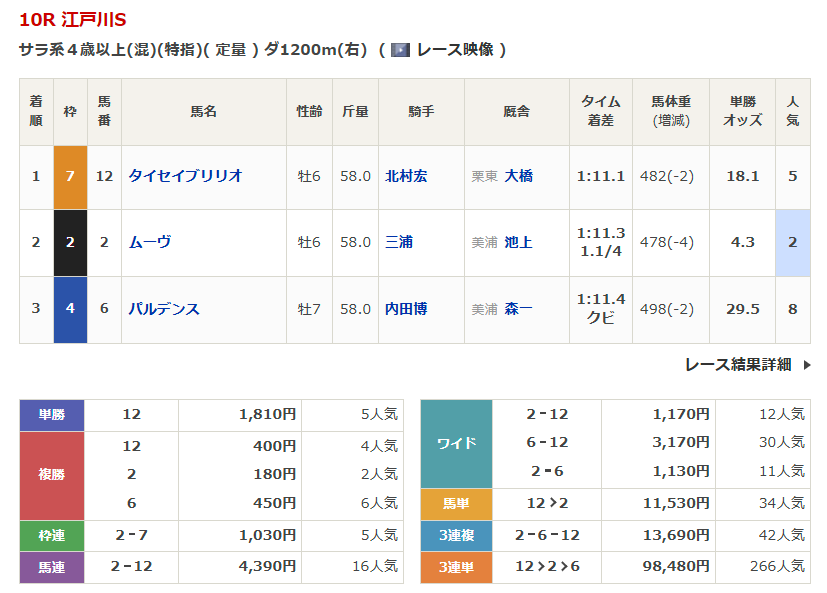Select horse ムーヴ name link
This screenshot has height=593, width=827.
pos(150,242)
